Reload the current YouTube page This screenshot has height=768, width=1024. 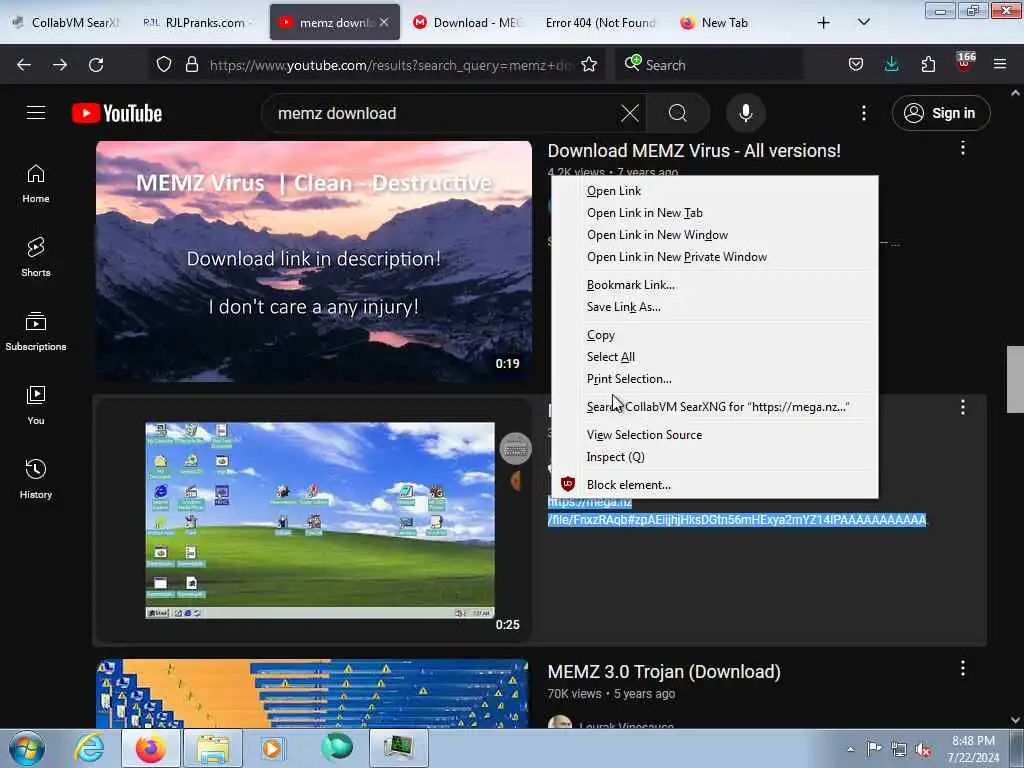point(96,65)
